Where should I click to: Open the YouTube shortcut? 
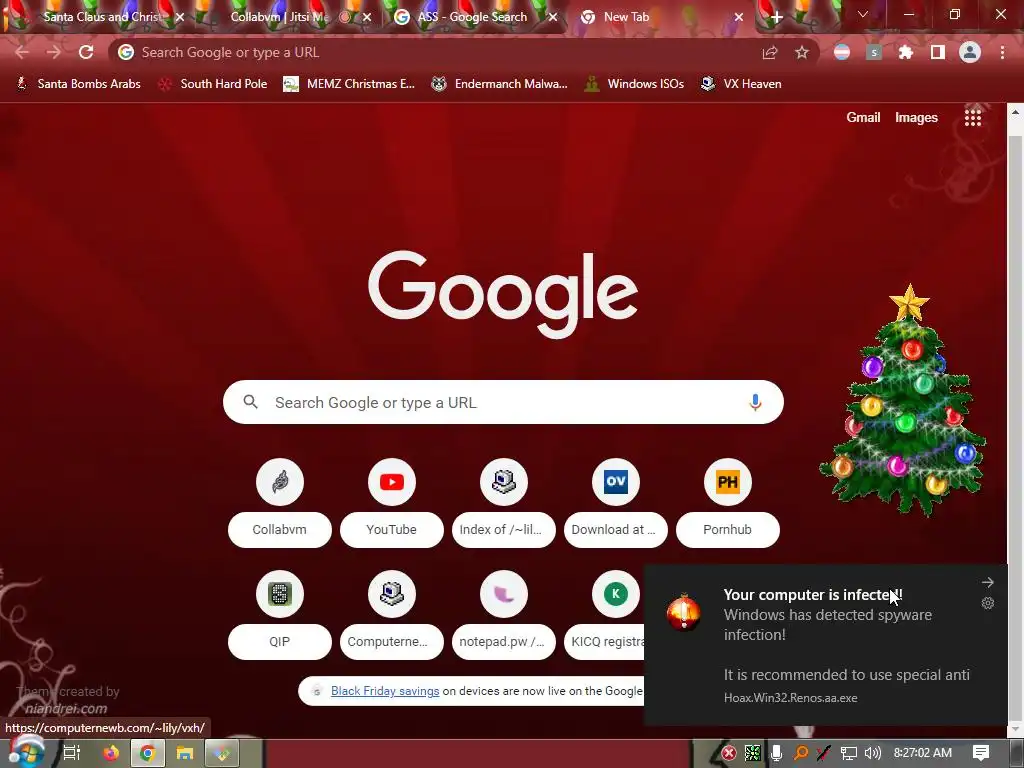(x=392, y=503)
